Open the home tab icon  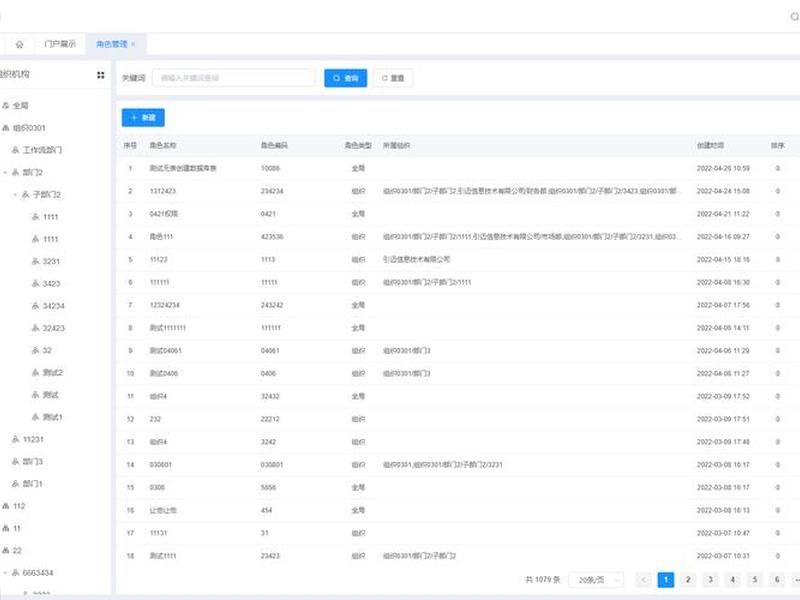(19, 44)
